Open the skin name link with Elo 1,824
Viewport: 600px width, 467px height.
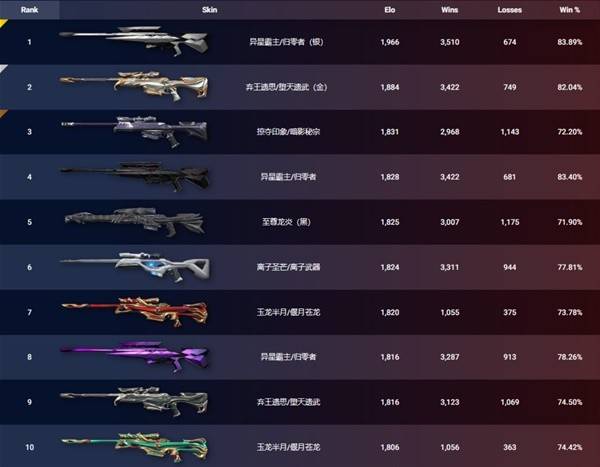pyautogui.click(x=288, y=267)
